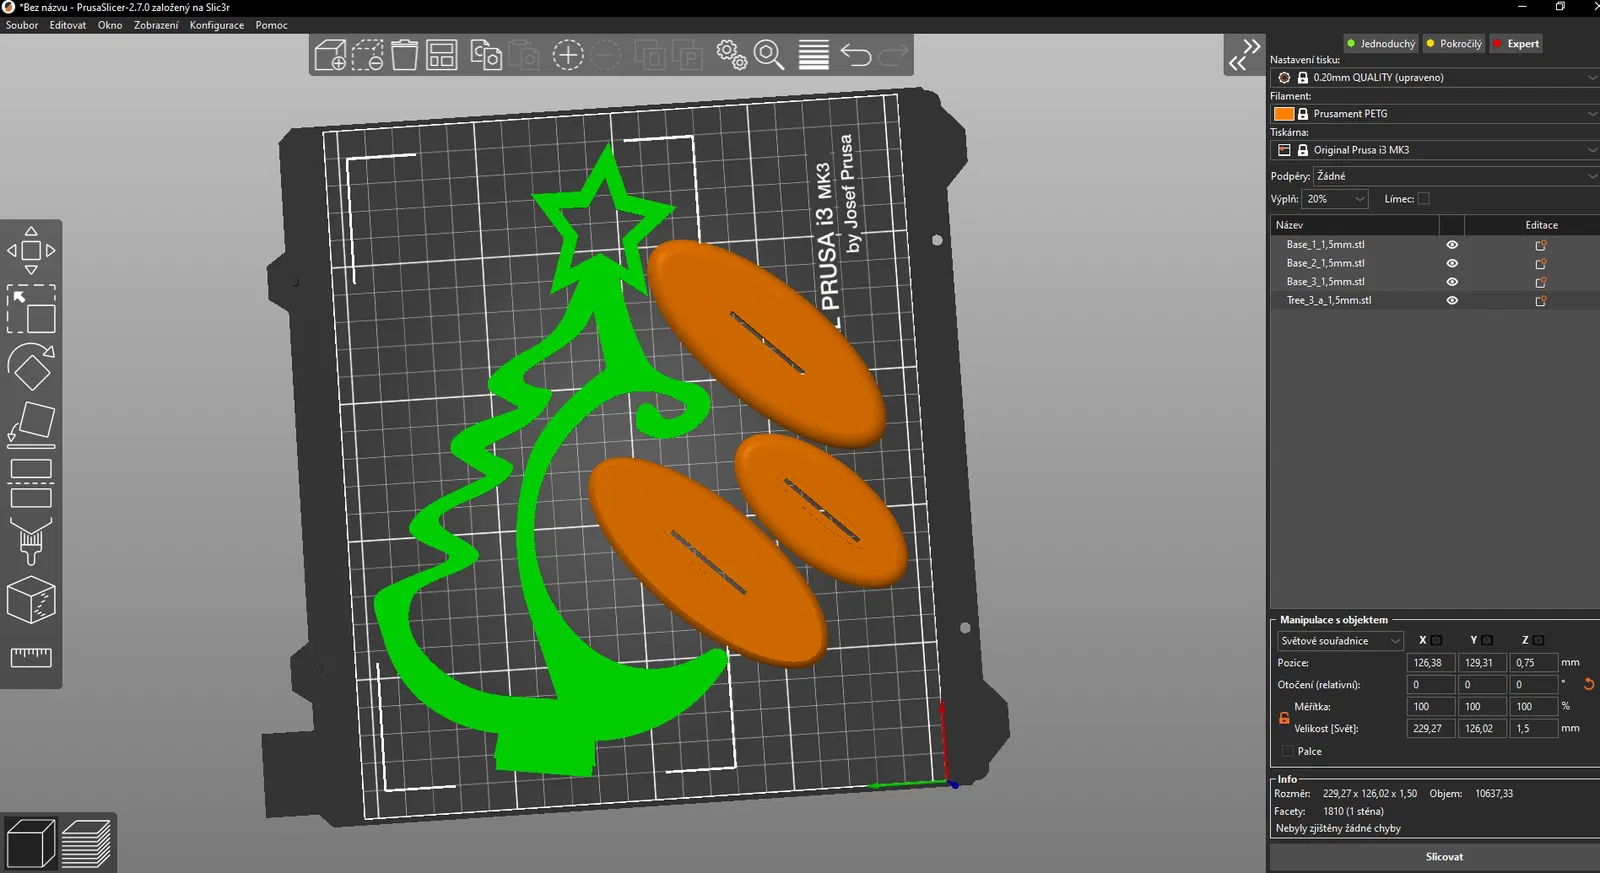Image resolution: width=1600 pixels, height=873 pixels.
Task: Click the Slicovat button
Action: [1443, 857]
